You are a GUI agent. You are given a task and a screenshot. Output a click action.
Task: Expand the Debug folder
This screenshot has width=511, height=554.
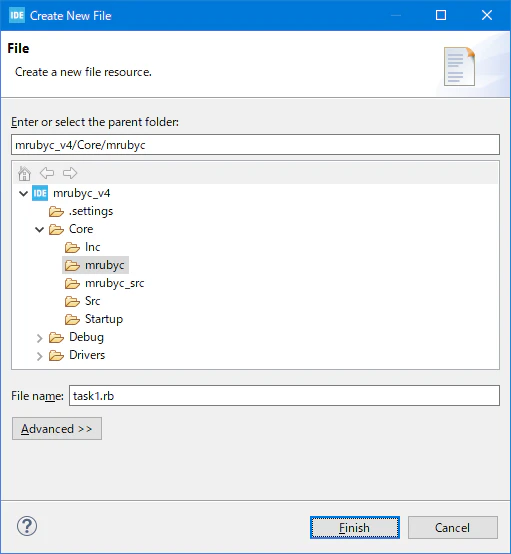(x=40, y=338)
